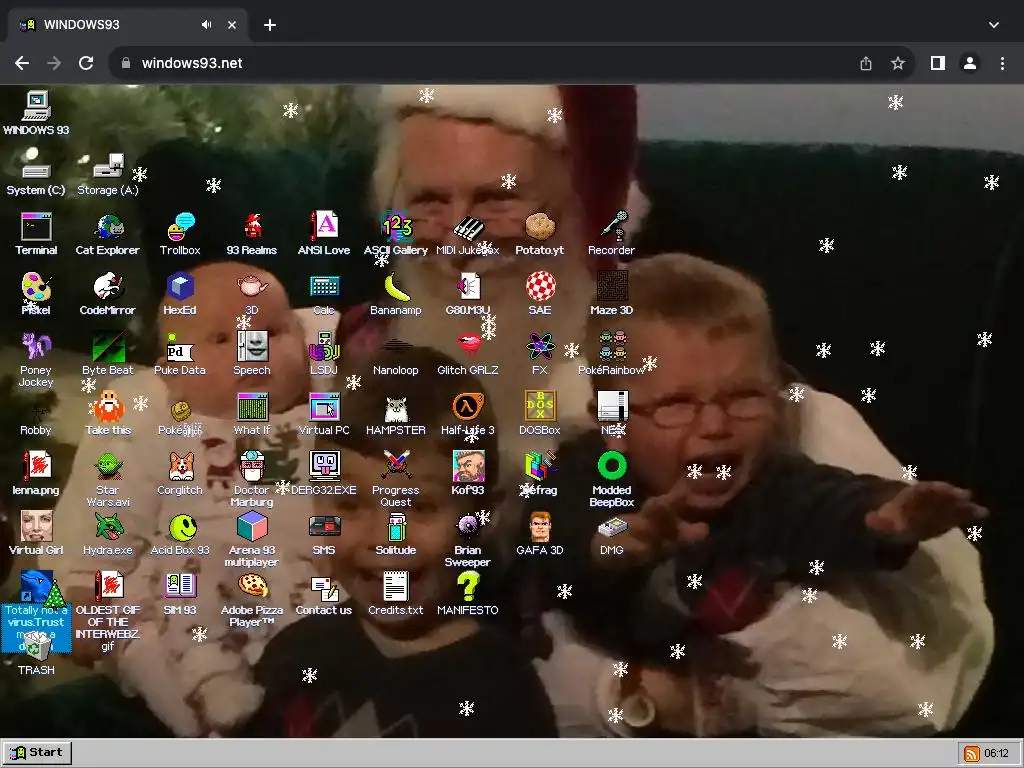Open a new browser tab
Viewport: 1024px width, 768px height.
(x=270, y=25)
